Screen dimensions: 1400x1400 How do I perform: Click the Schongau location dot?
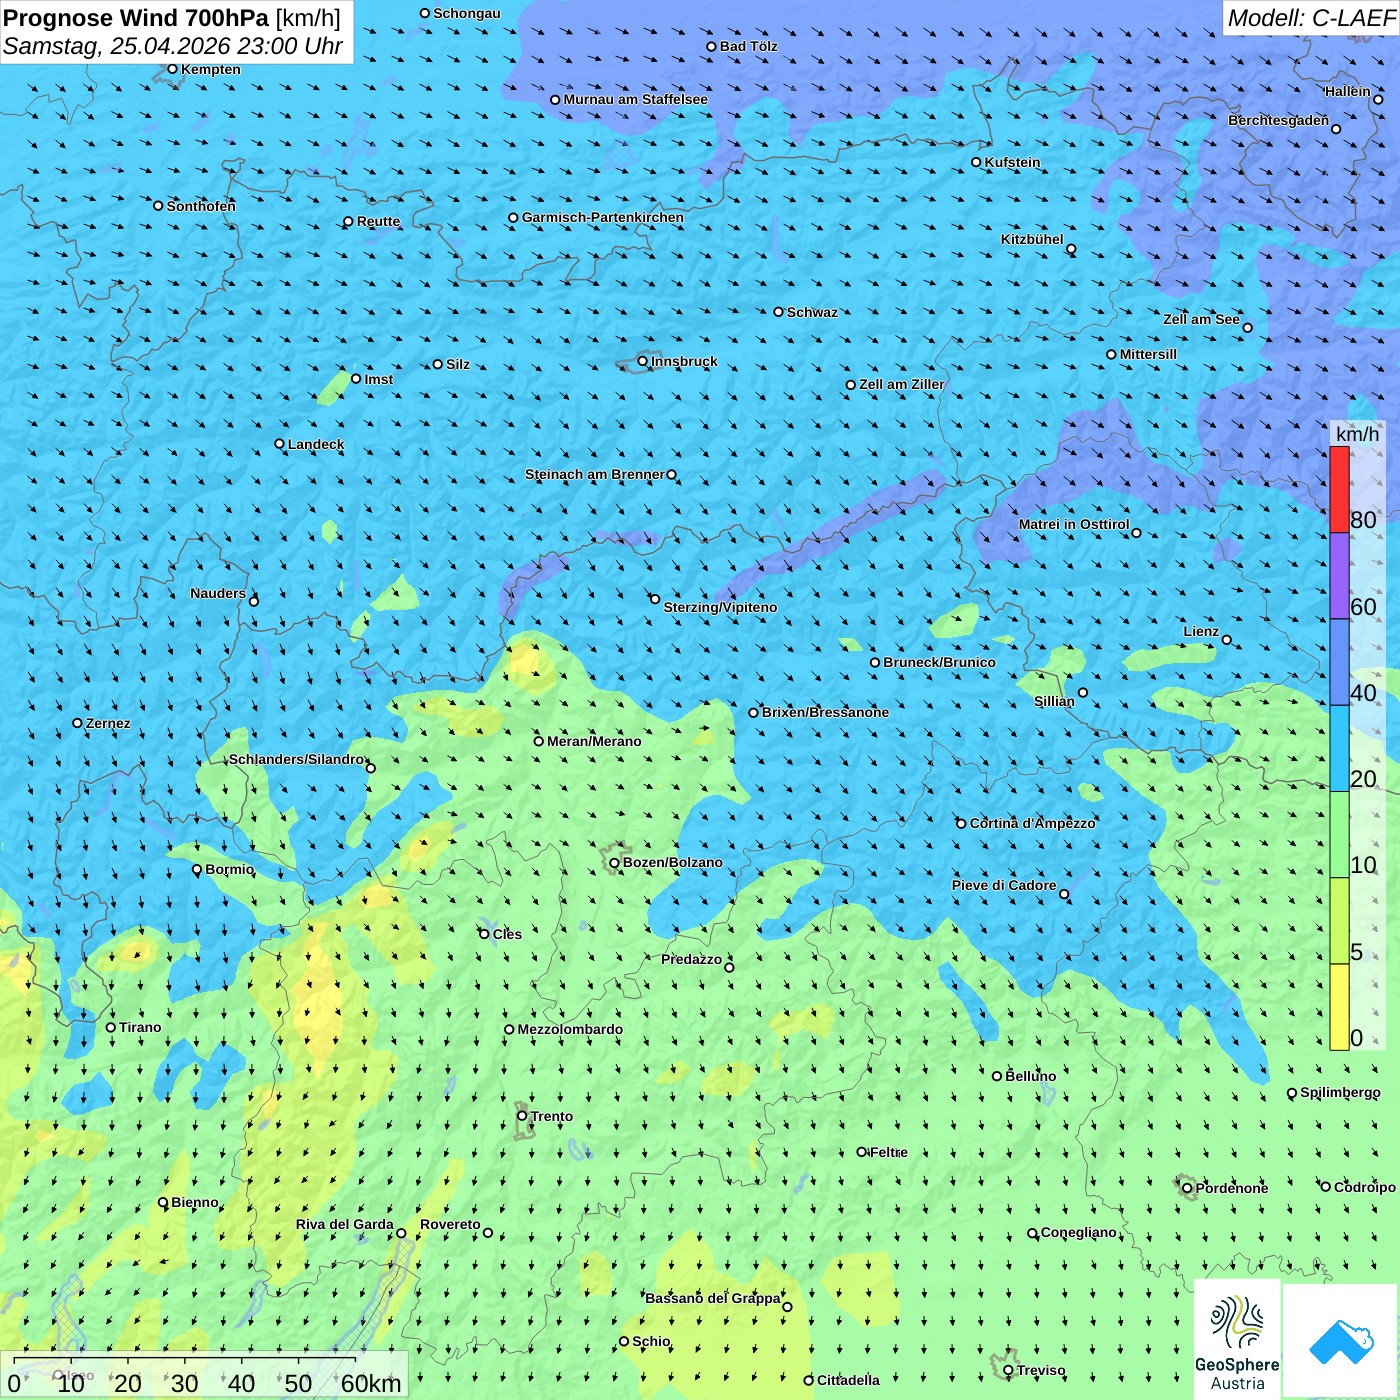pyautogui.click(x=425, y=13)
